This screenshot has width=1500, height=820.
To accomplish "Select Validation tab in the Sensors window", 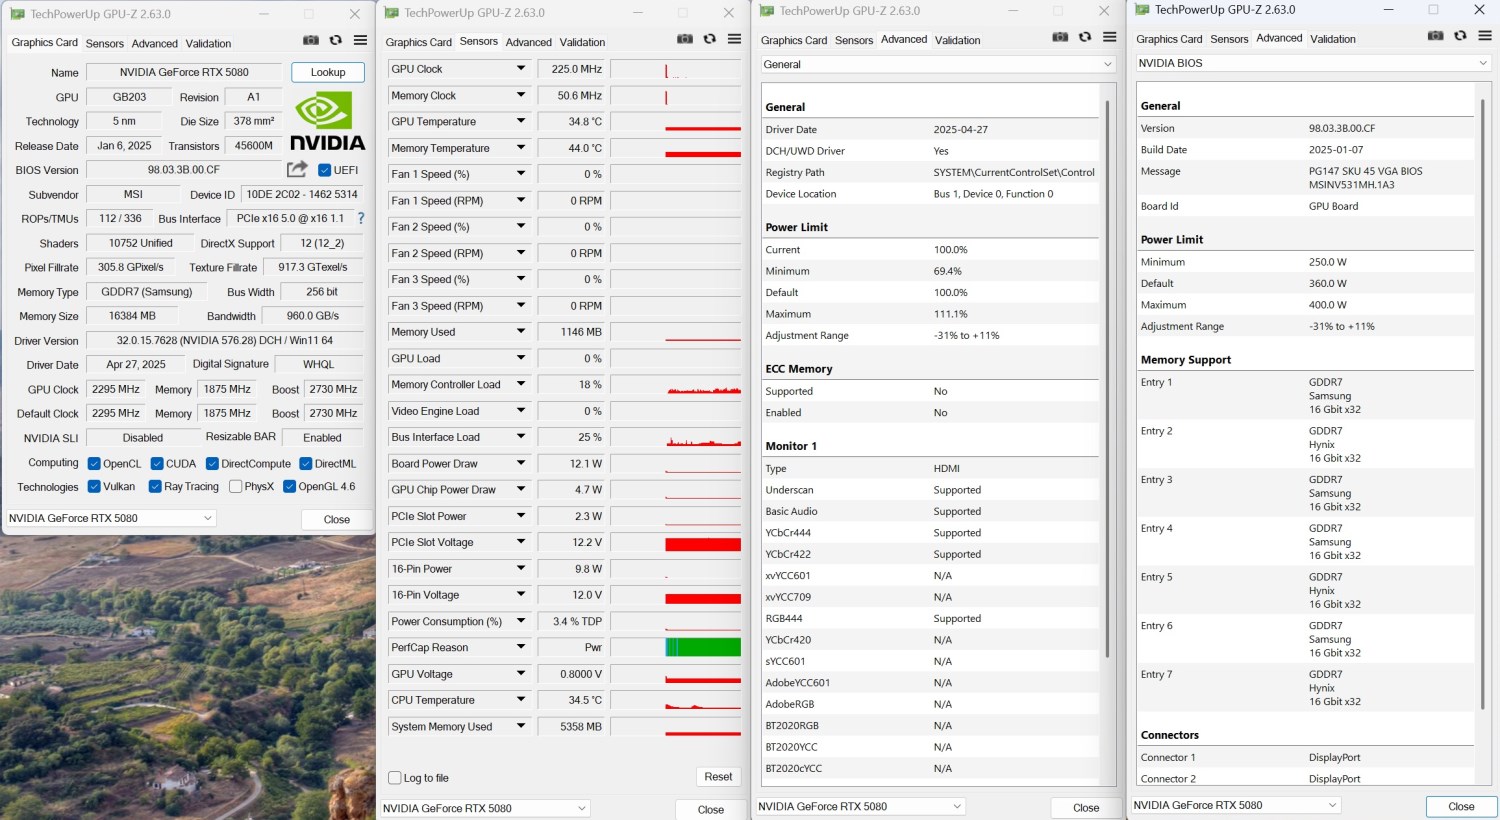I will 582,42.
